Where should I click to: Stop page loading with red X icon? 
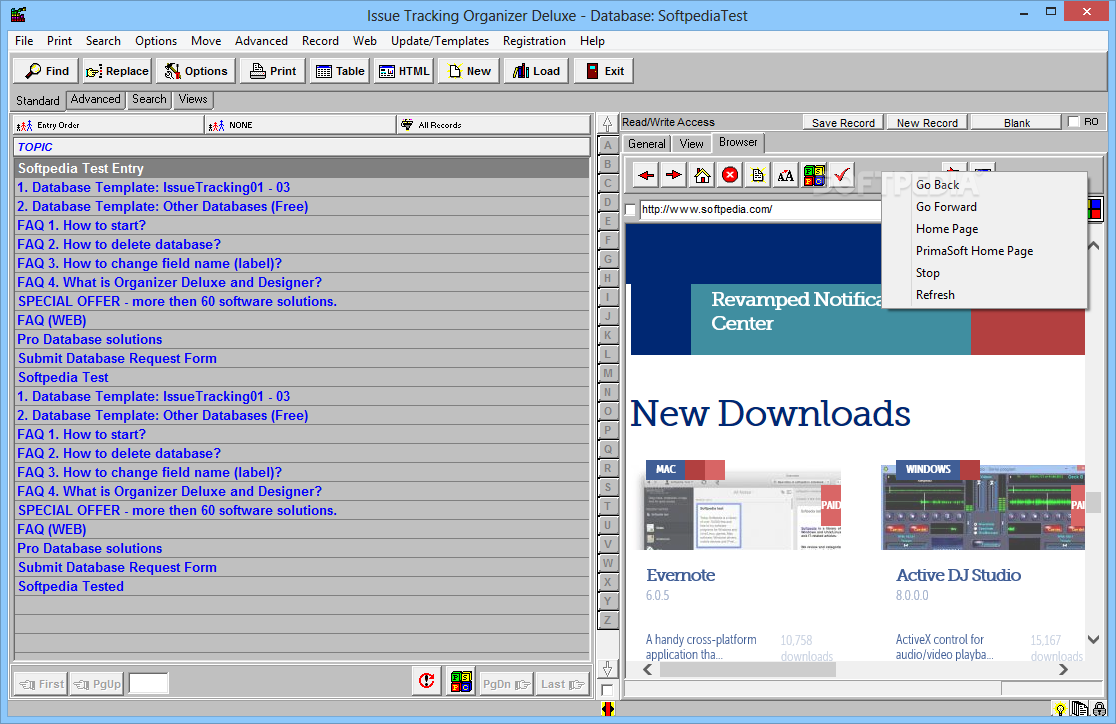(x=730, y=175)
